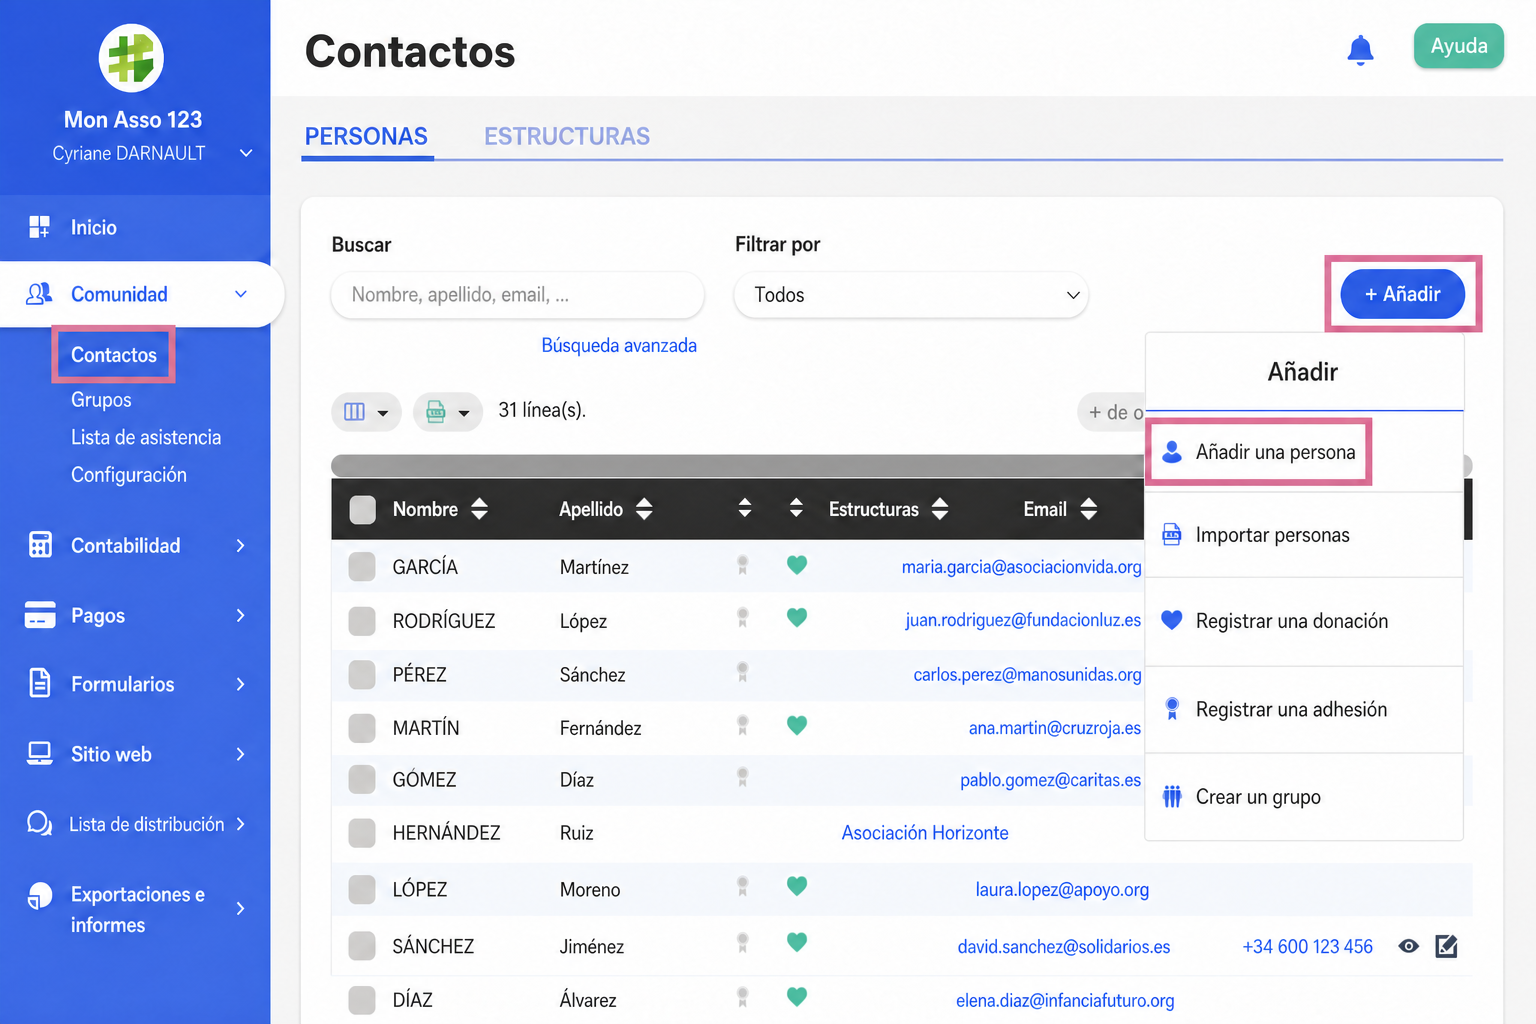Screen dimensions: 1536x1024
Task: Expand the Cyriane DARNAULT account menu
Action: click(246, 153)
